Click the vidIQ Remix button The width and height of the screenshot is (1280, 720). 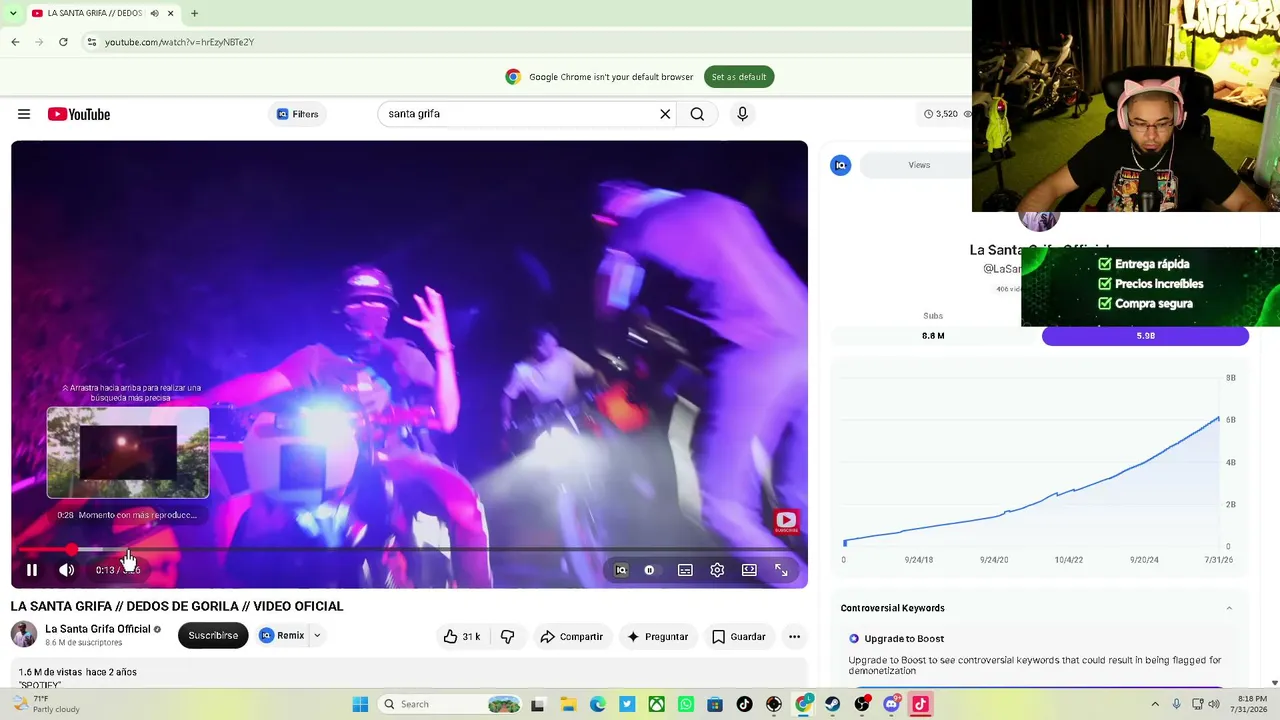click(282, 635)
